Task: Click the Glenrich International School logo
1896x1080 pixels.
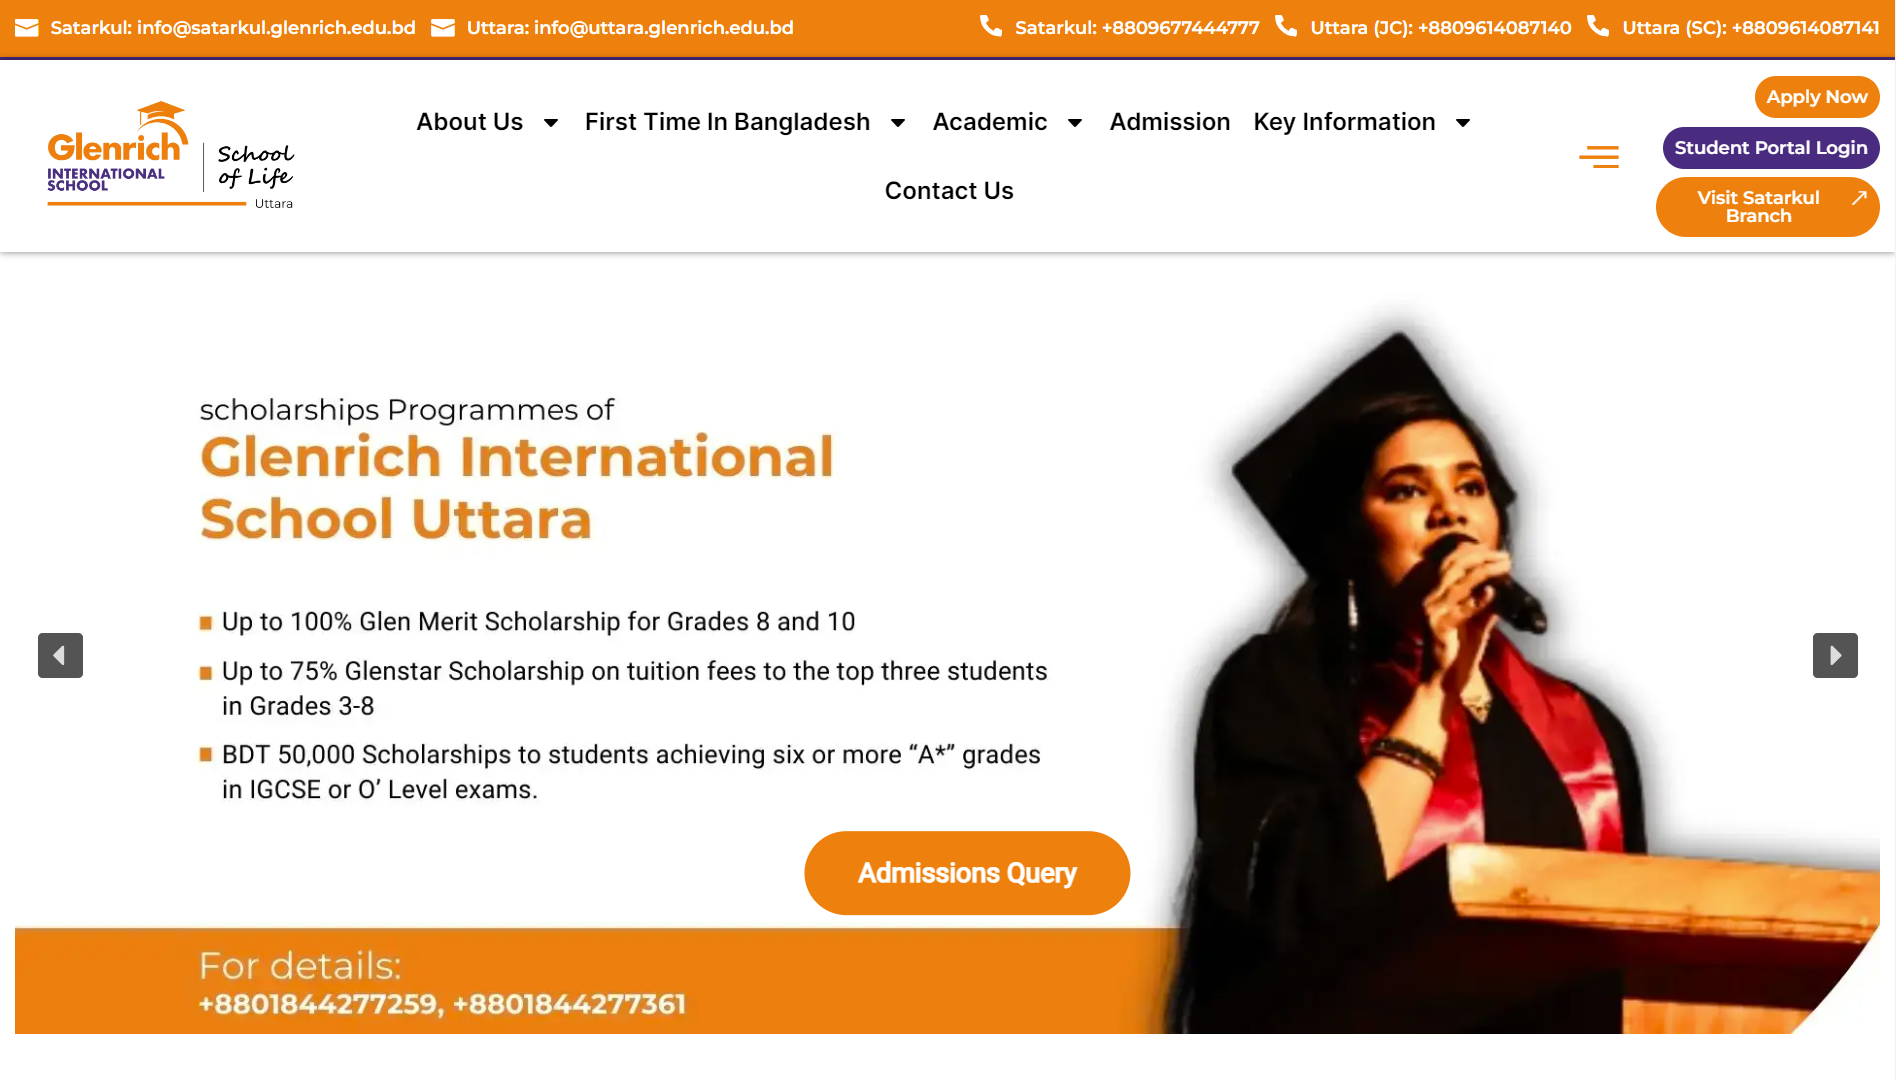Action: point(171,155)
